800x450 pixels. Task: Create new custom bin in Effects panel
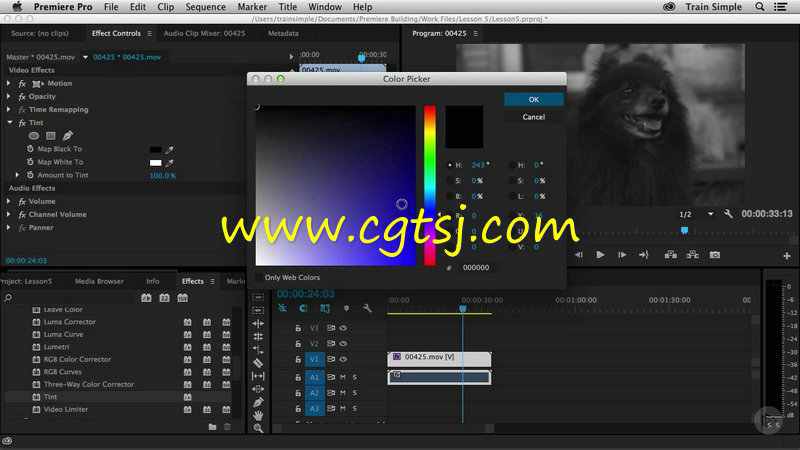[212, 427]
